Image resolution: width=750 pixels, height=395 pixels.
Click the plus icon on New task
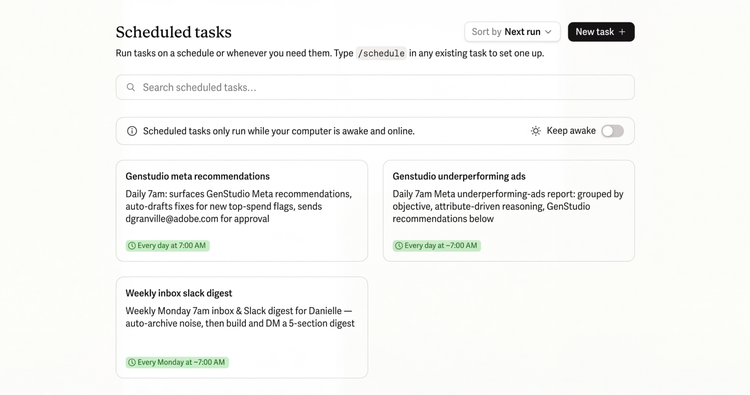[x=622, y=32]
